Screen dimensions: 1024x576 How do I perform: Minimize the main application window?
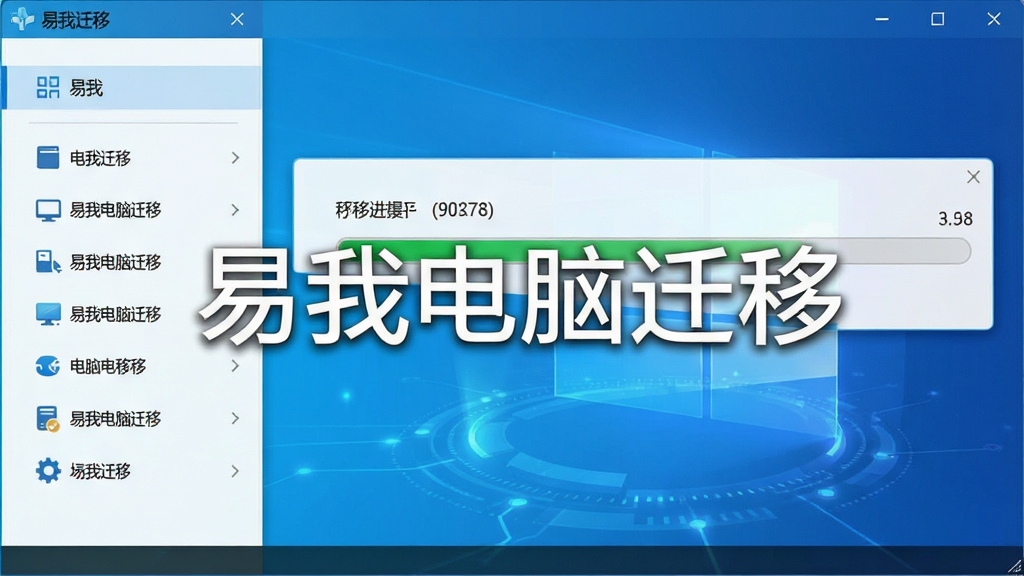(882, 20)
